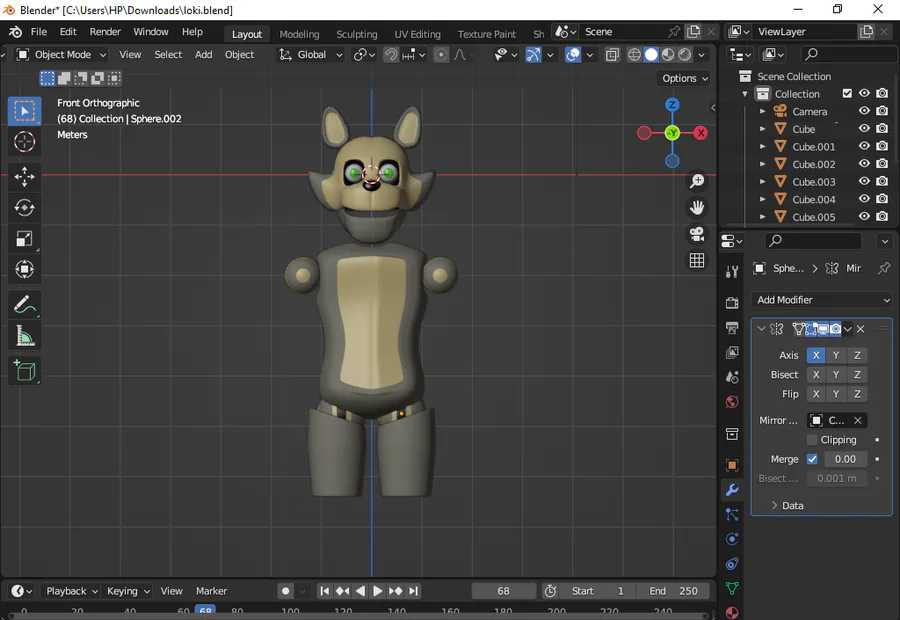Open the Playback dropdown in timeline
Image resolution: width=900 pixels, height=620 pixels.
click(x=72, y=591)
